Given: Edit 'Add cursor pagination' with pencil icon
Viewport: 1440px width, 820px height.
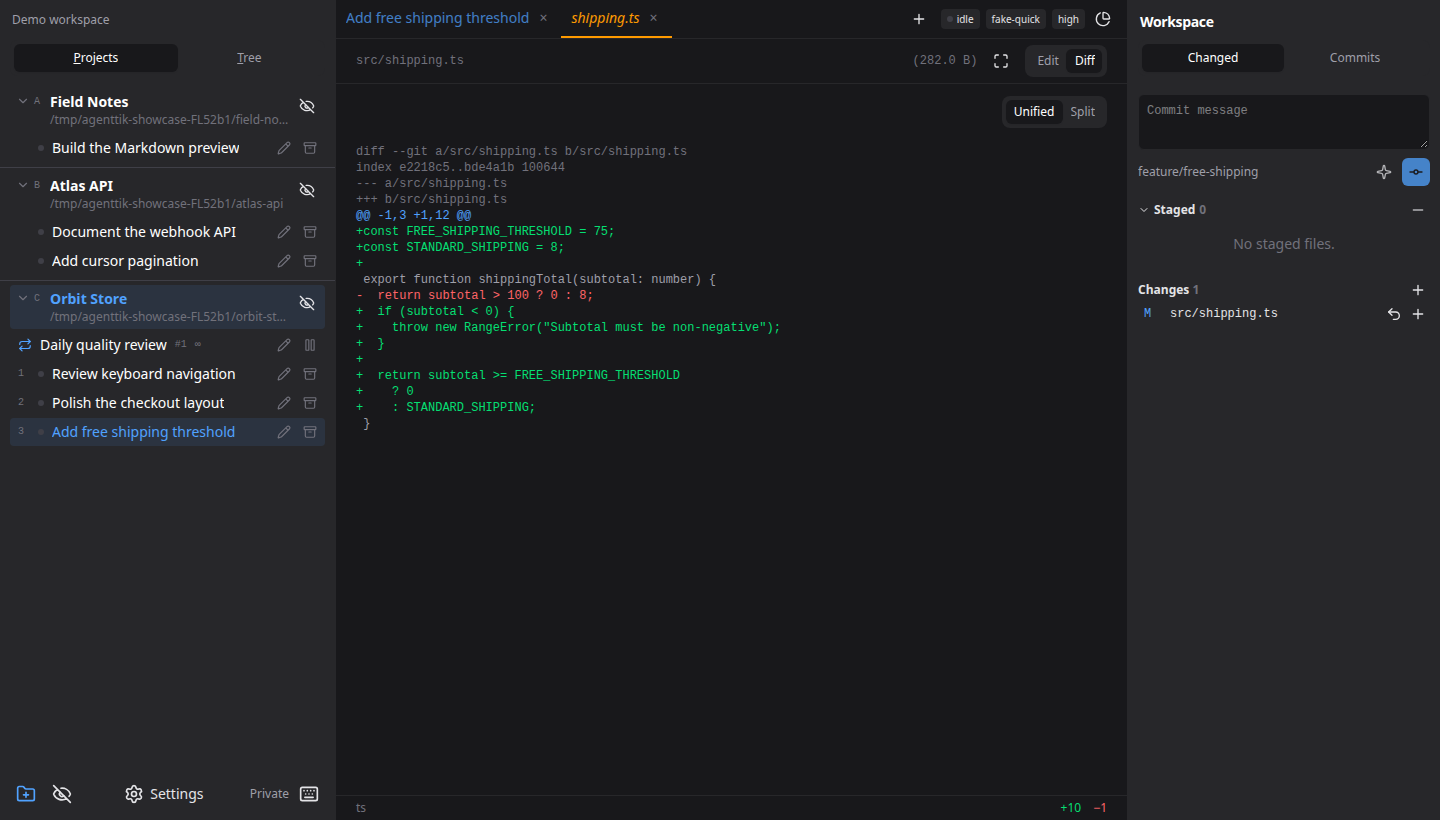Looking at the screenshot, I should 284,261.
